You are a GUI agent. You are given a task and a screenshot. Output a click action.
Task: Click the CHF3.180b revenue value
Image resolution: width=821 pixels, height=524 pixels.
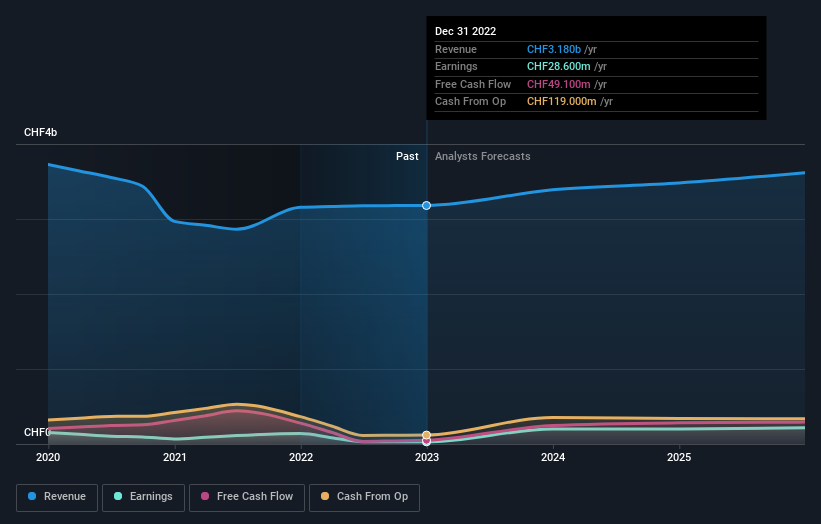pyautogui.click(x=554, y=49)
